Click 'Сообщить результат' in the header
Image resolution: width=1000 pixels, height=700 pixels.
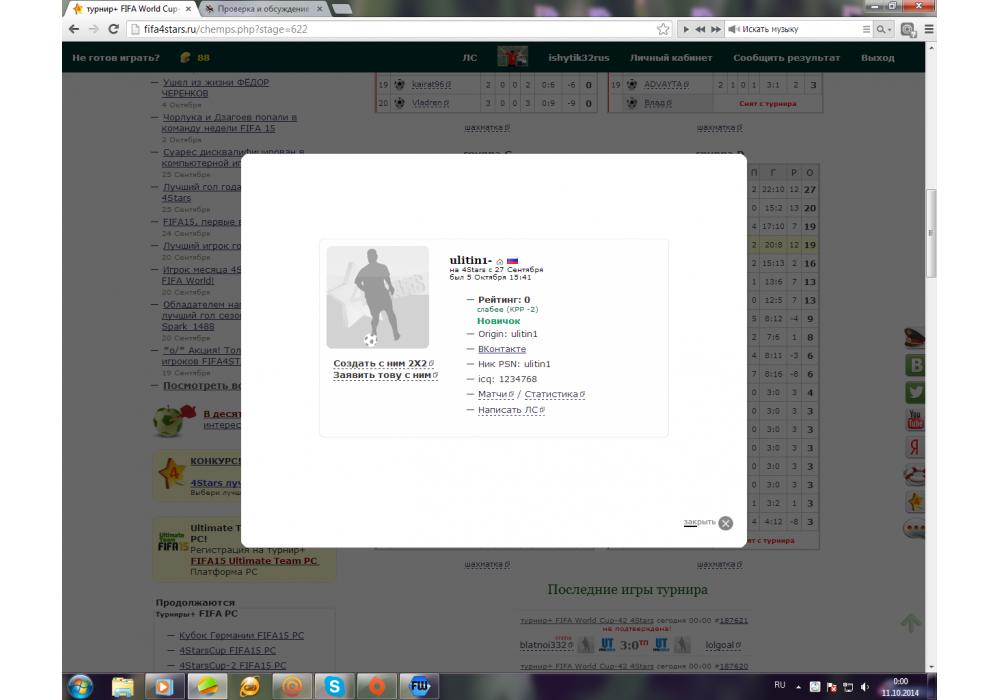coord(786,57)
